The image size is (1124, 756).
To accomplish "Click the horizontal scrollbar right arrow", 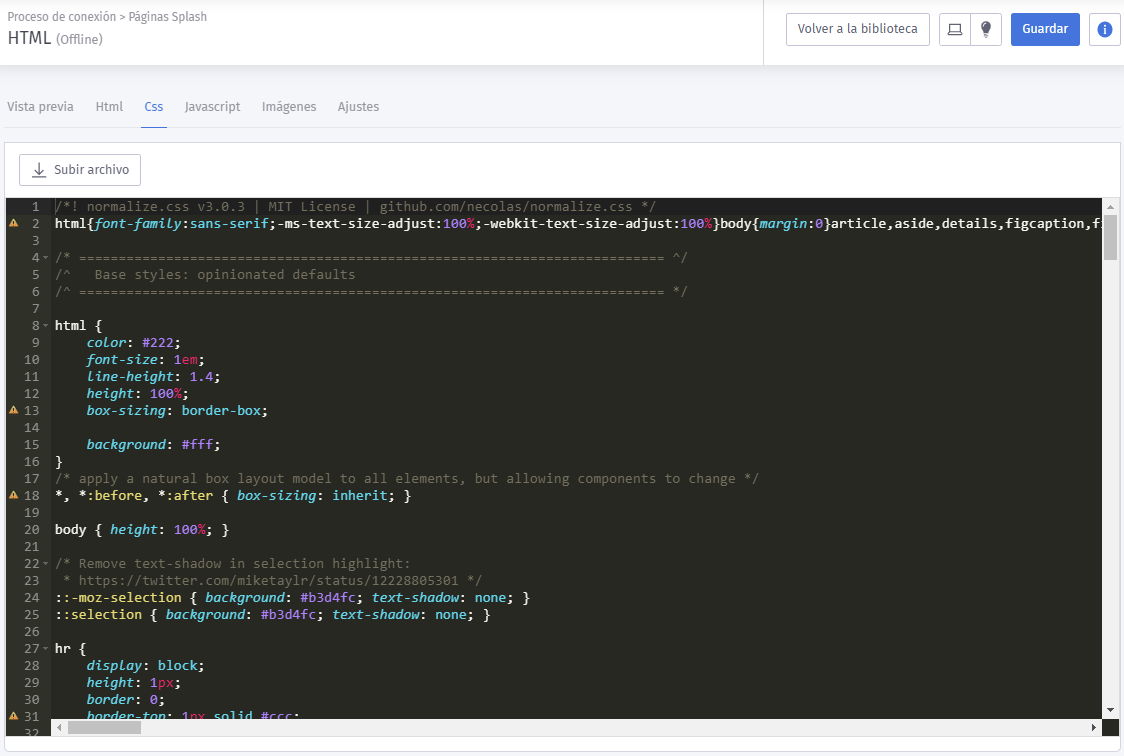I will pos(1093,727).
